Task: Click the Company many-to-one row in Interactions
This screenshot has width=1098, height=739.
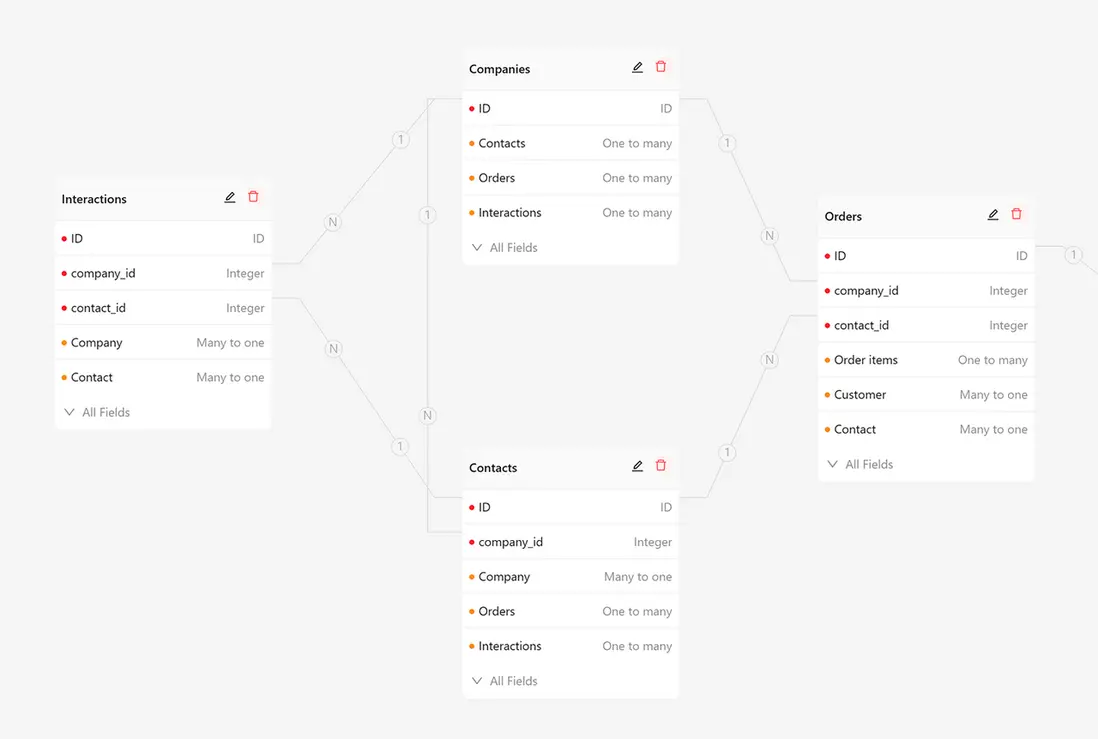Action: (x=163, y=342)
